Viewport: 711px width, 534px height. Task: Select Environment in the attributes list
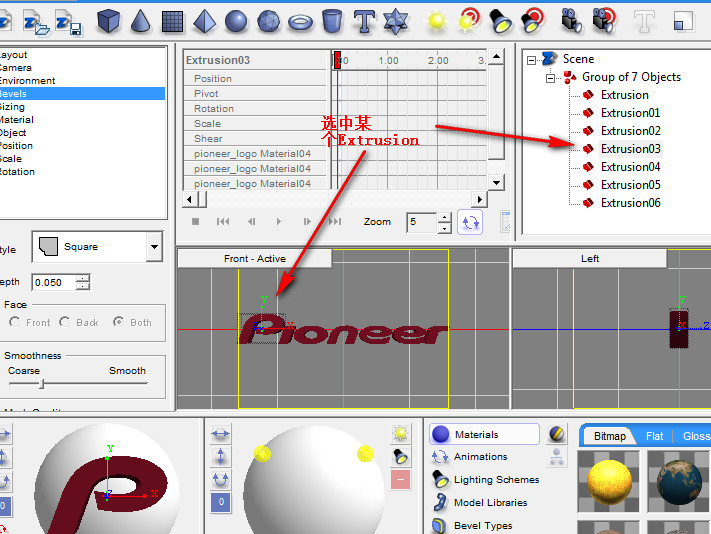point(28,81)
